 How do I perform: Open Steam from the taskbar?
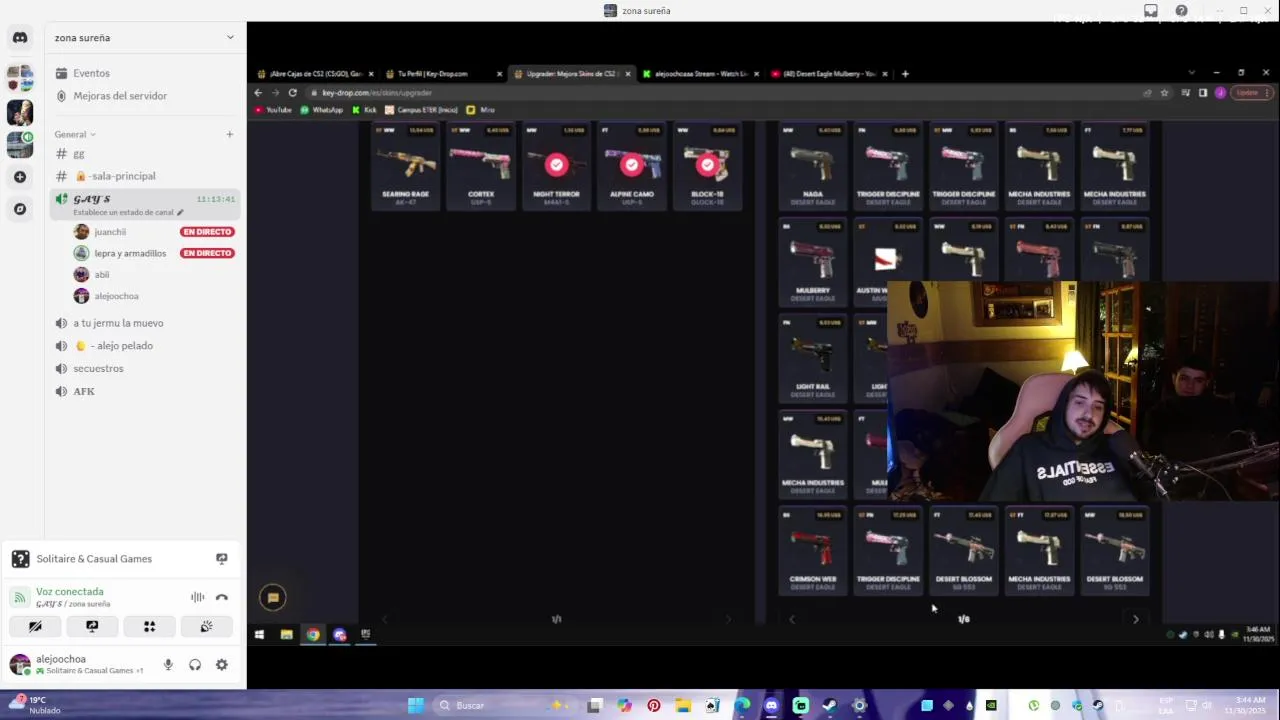pos(829,706)
